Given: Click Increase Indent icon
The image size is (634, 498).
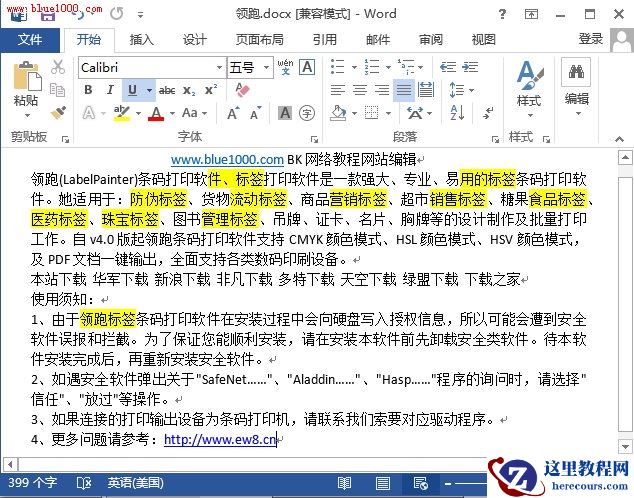Looking at the screenshot, I should click(x=470, y=67).
